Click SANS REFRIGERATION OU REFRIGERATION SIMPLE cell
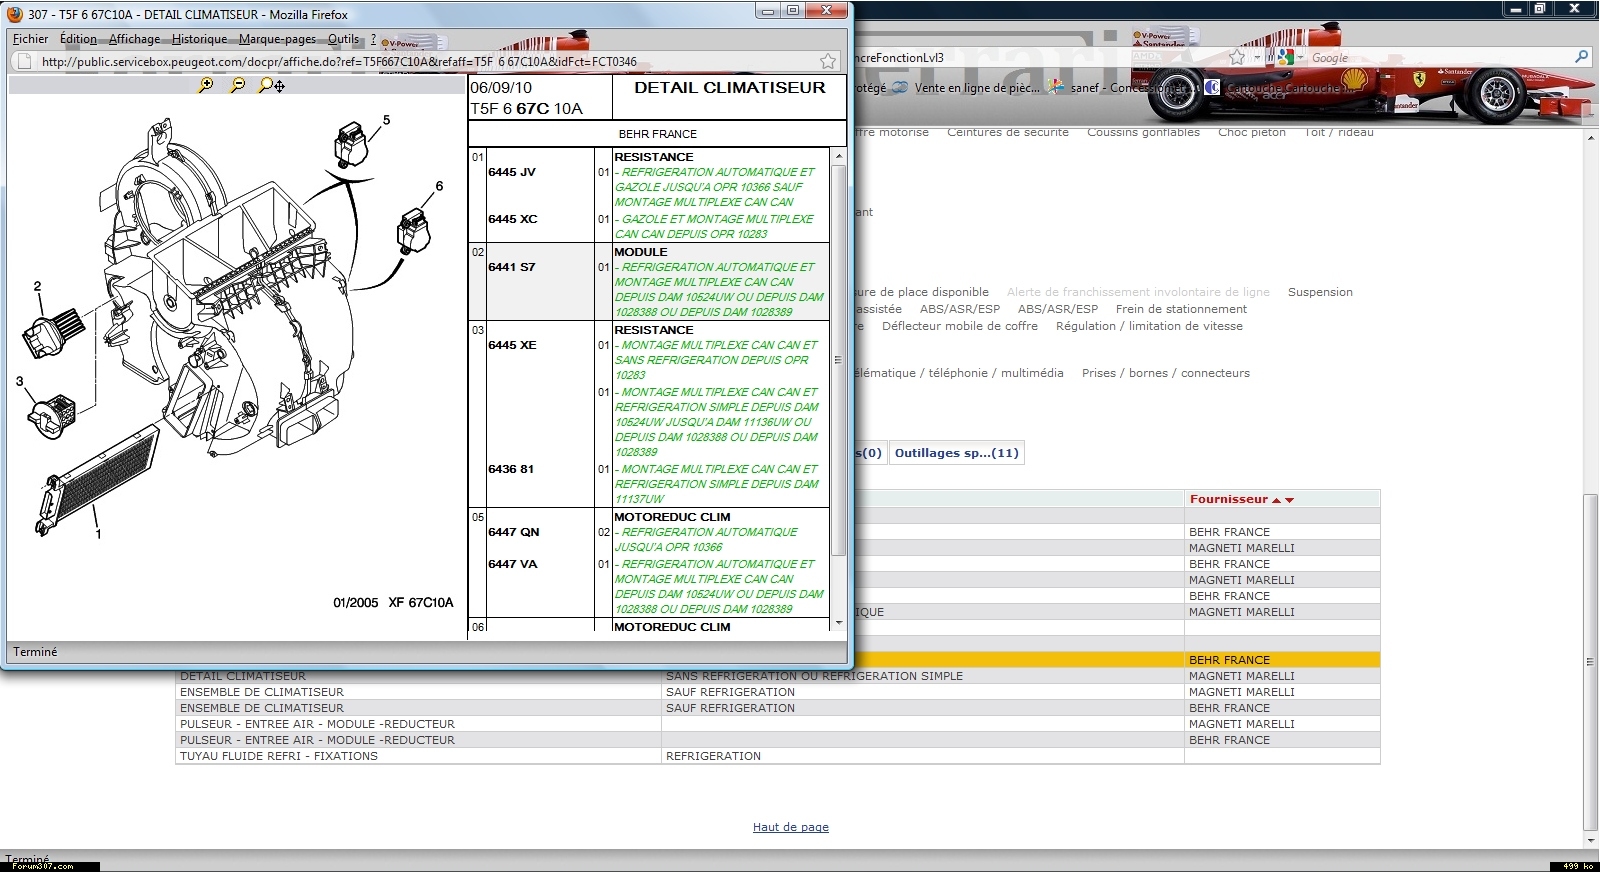 (923, 676)
